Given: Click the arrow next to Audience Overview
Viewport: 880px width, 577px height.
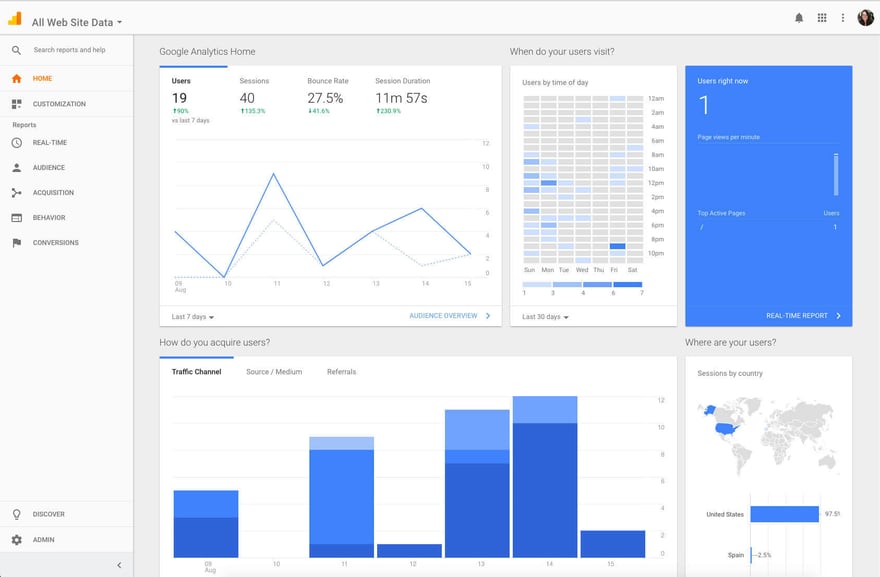Looking at the screenshot, I should pyautogui.click(x=488, y=315).
